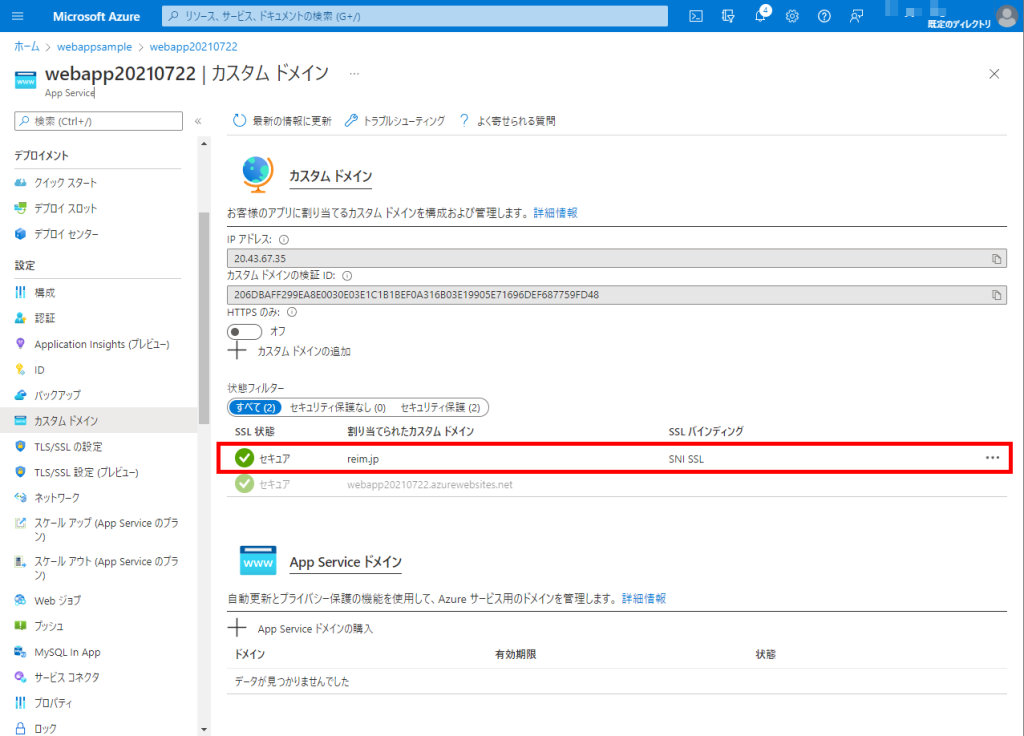This screenshot has height=736, width=1024.
Task: Click App Service ドメインの購入
Action: [x=300, y=628]
